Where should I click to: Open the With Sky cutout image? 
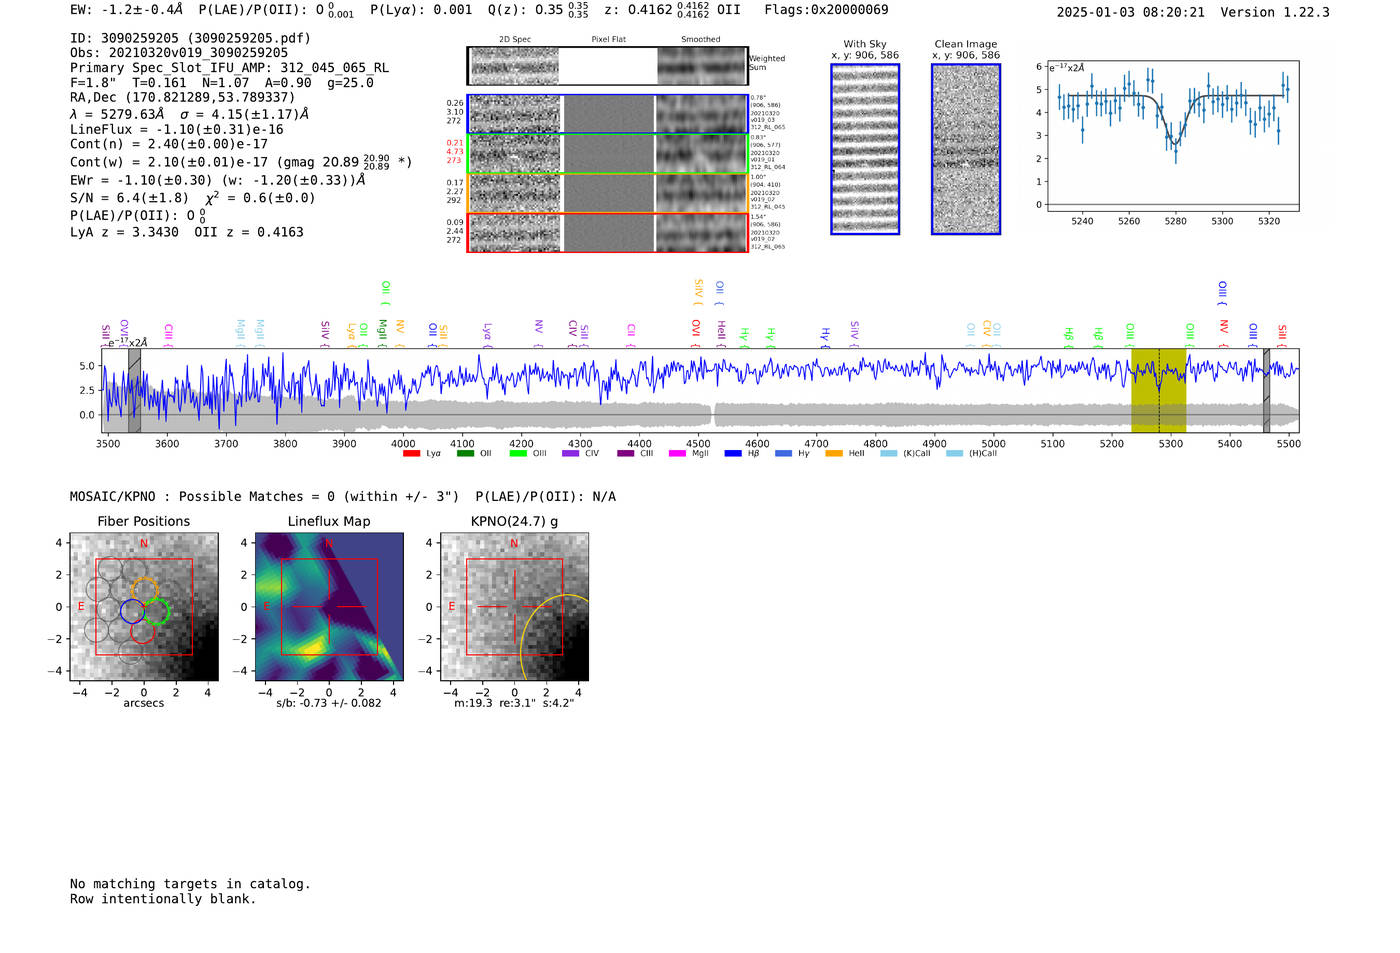[865, 149]
